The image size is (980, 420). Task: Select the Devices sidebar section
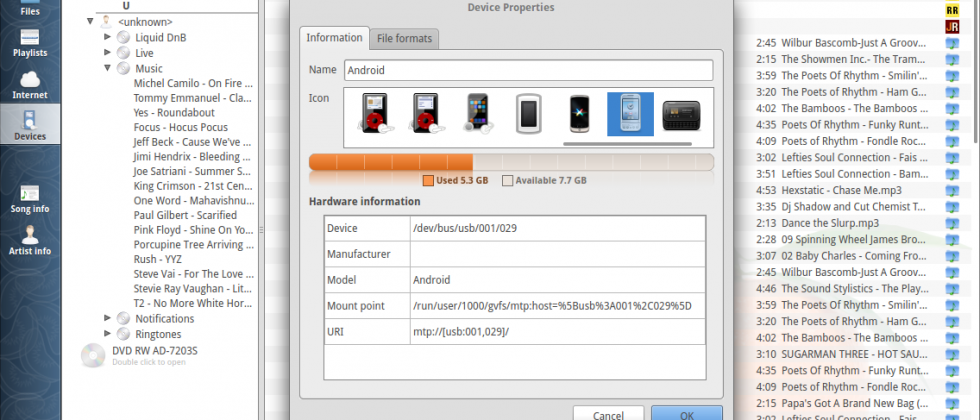[x=30, y=125]
